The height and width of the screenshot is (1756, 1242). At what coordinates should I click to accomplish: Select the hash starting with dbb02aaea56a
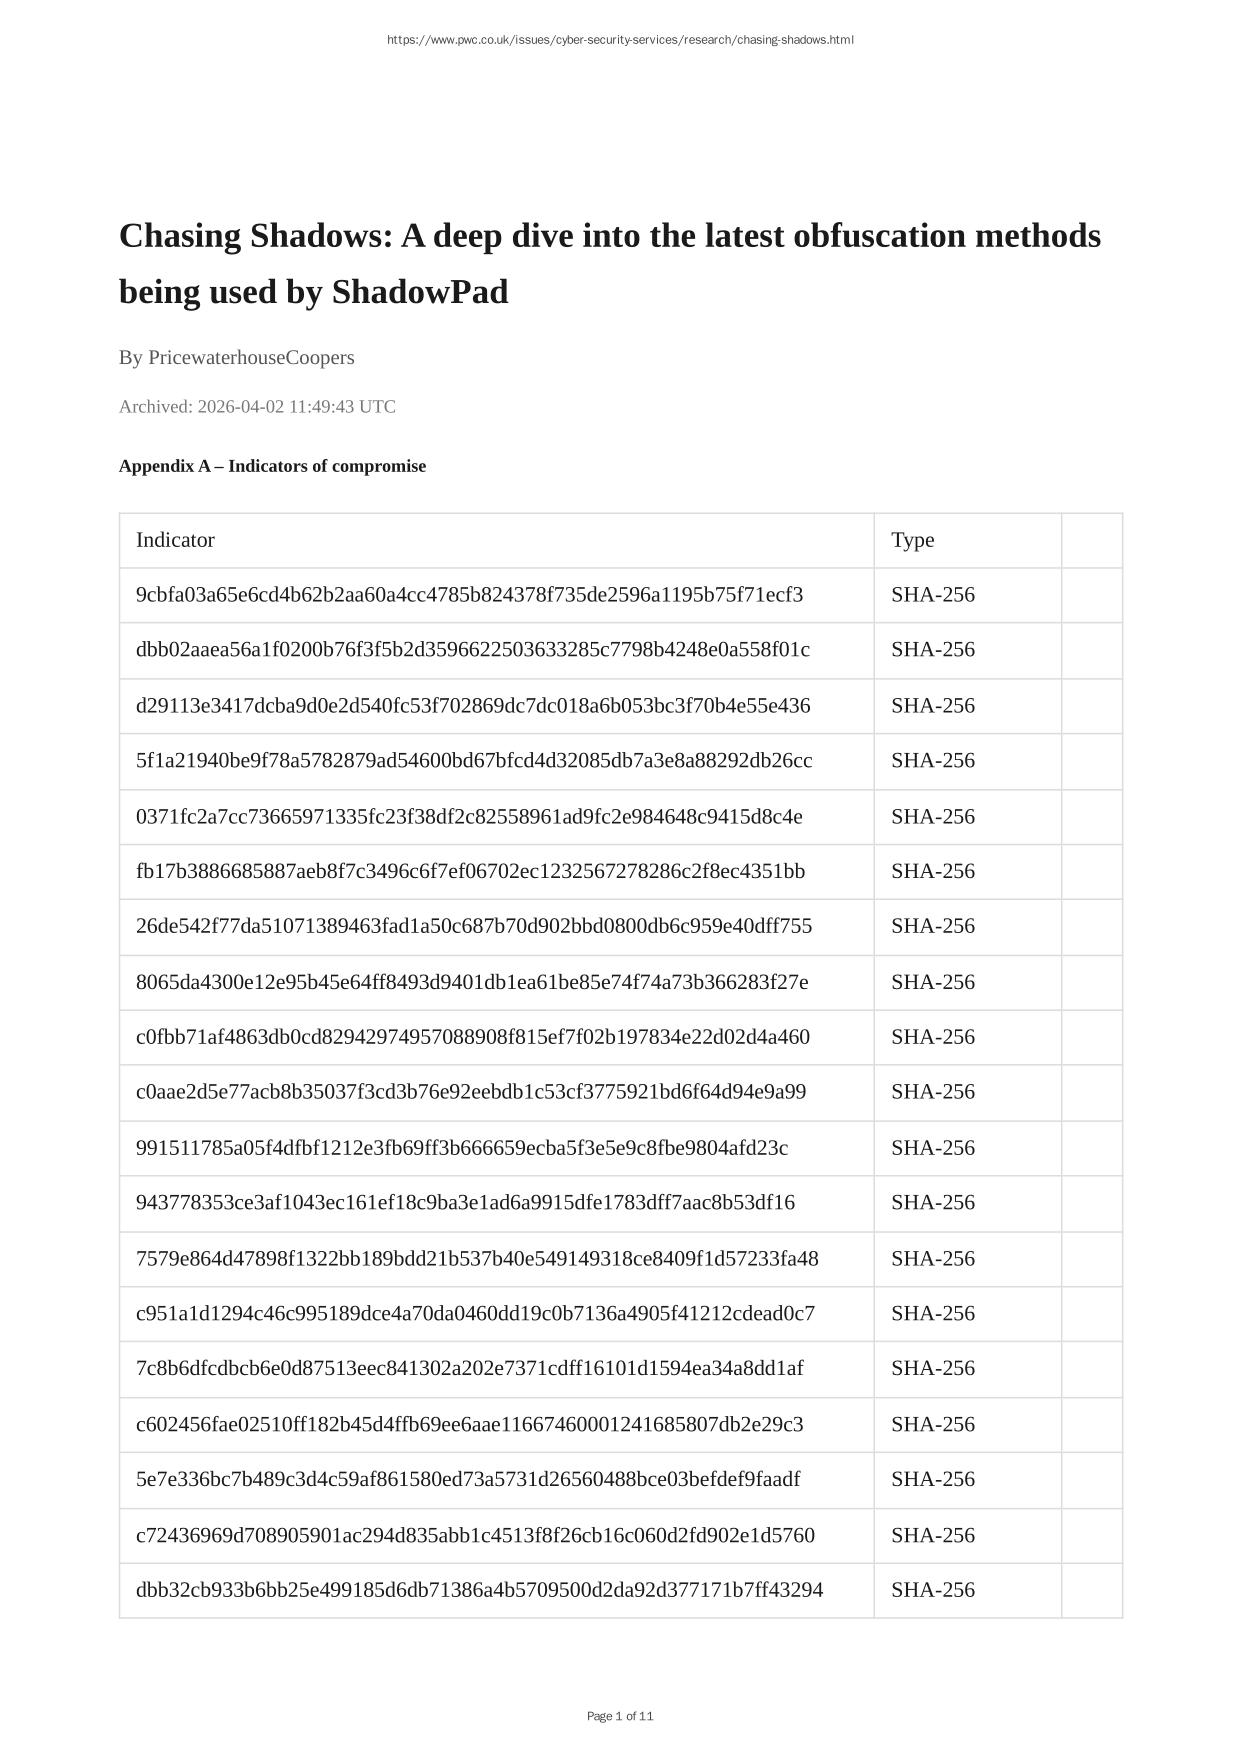472,650
